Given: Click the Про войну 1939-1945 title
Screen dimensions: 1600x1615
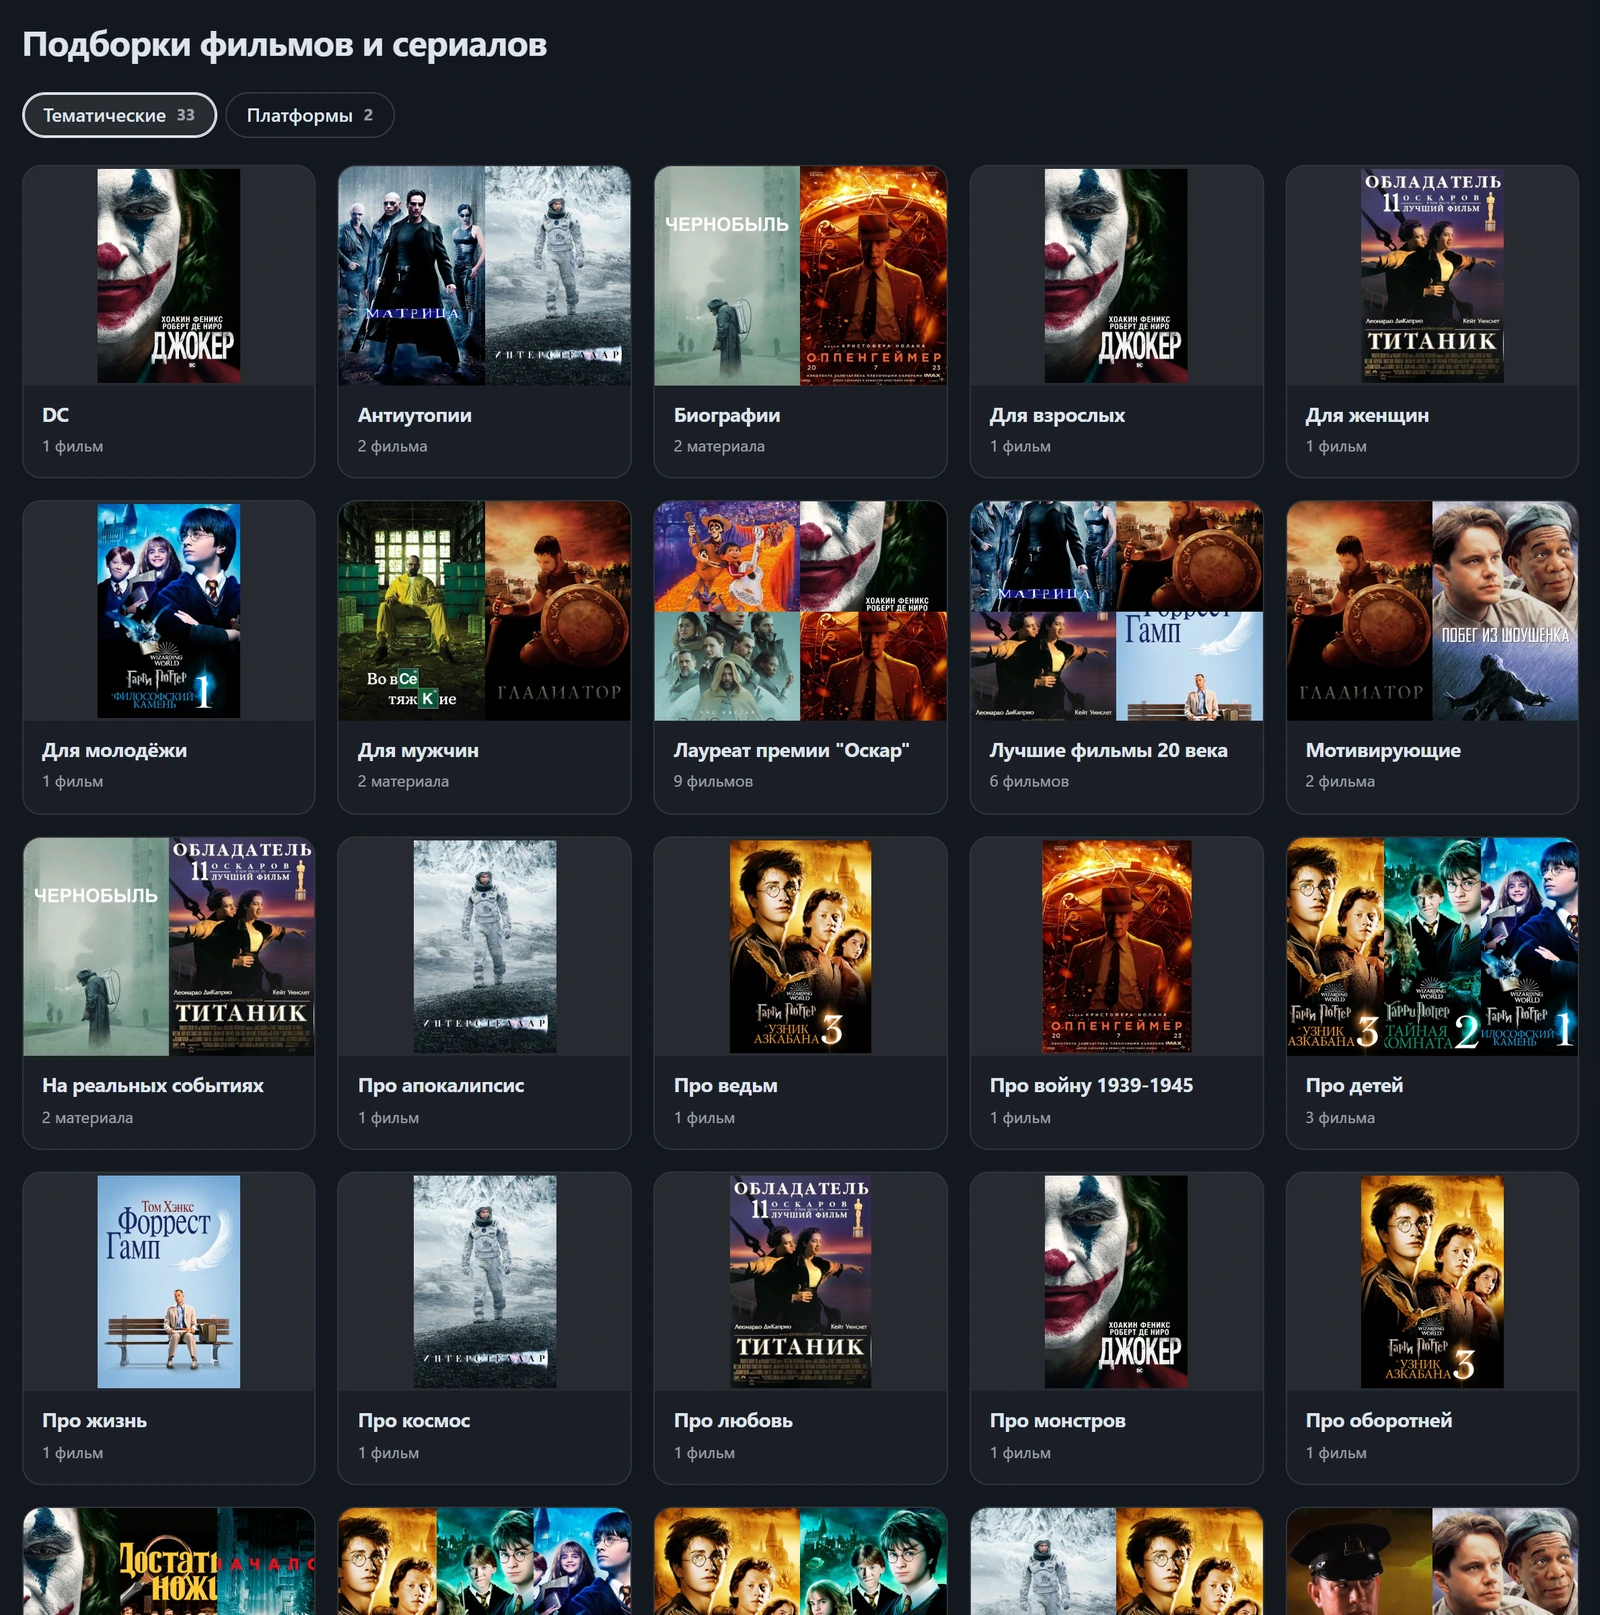Looking at the screenshot, I should point(1091,1085).
